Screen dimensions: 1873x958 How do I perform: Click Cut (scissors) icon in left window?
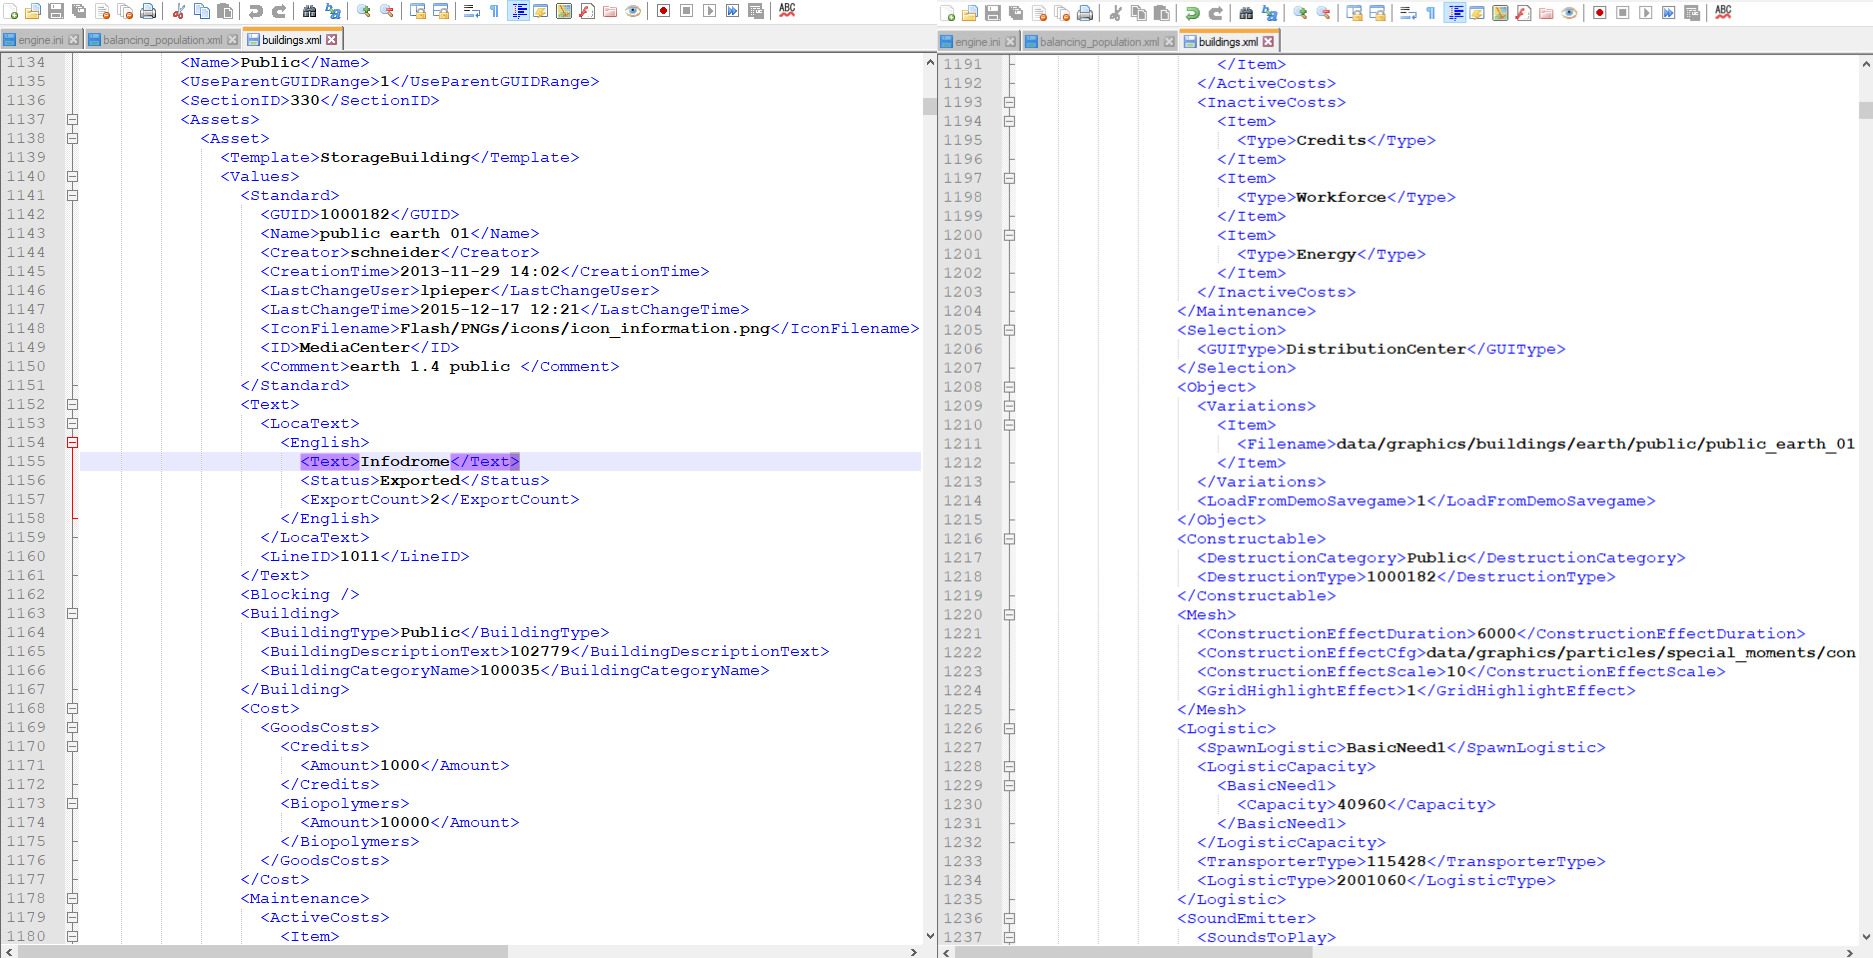coord(178,11)
